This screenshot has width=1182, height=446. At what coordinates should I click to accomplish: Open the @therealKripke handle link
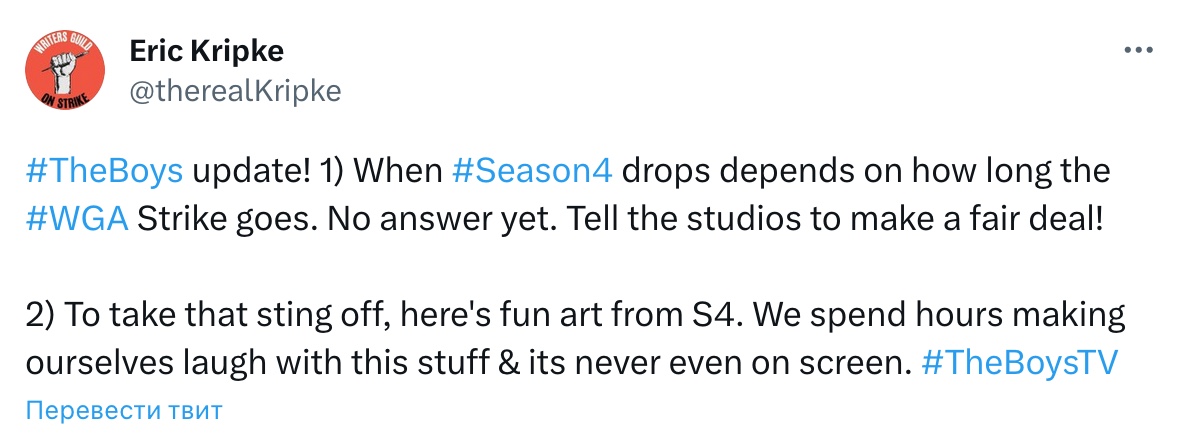pos(235,91)
